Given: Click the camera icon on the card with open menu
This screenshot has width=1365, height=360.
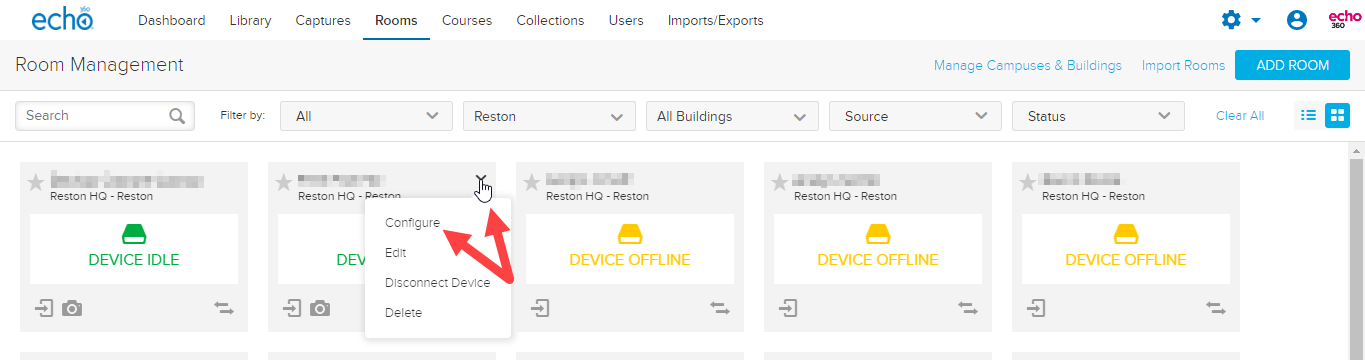Looking at the screenshot, I should click(x=320, y=308).
